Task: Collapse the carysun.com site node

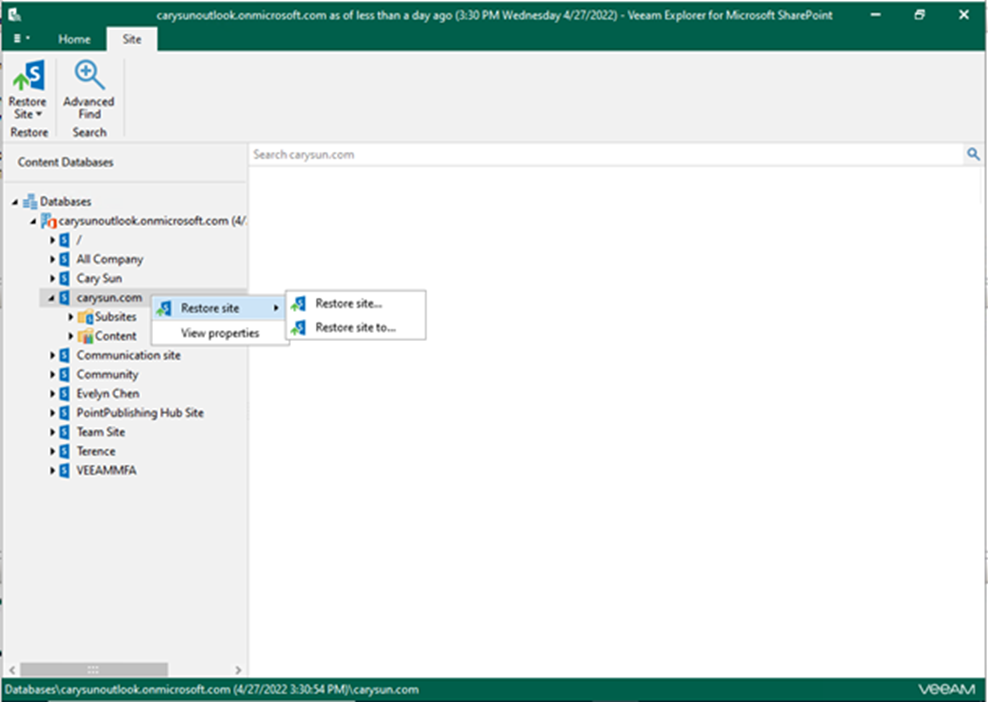Action: click(52, 298)
